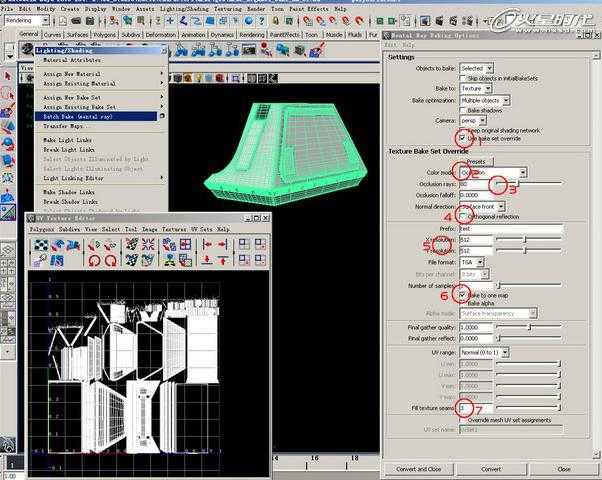Click the help question mark icon in status line

coord(261,20)
